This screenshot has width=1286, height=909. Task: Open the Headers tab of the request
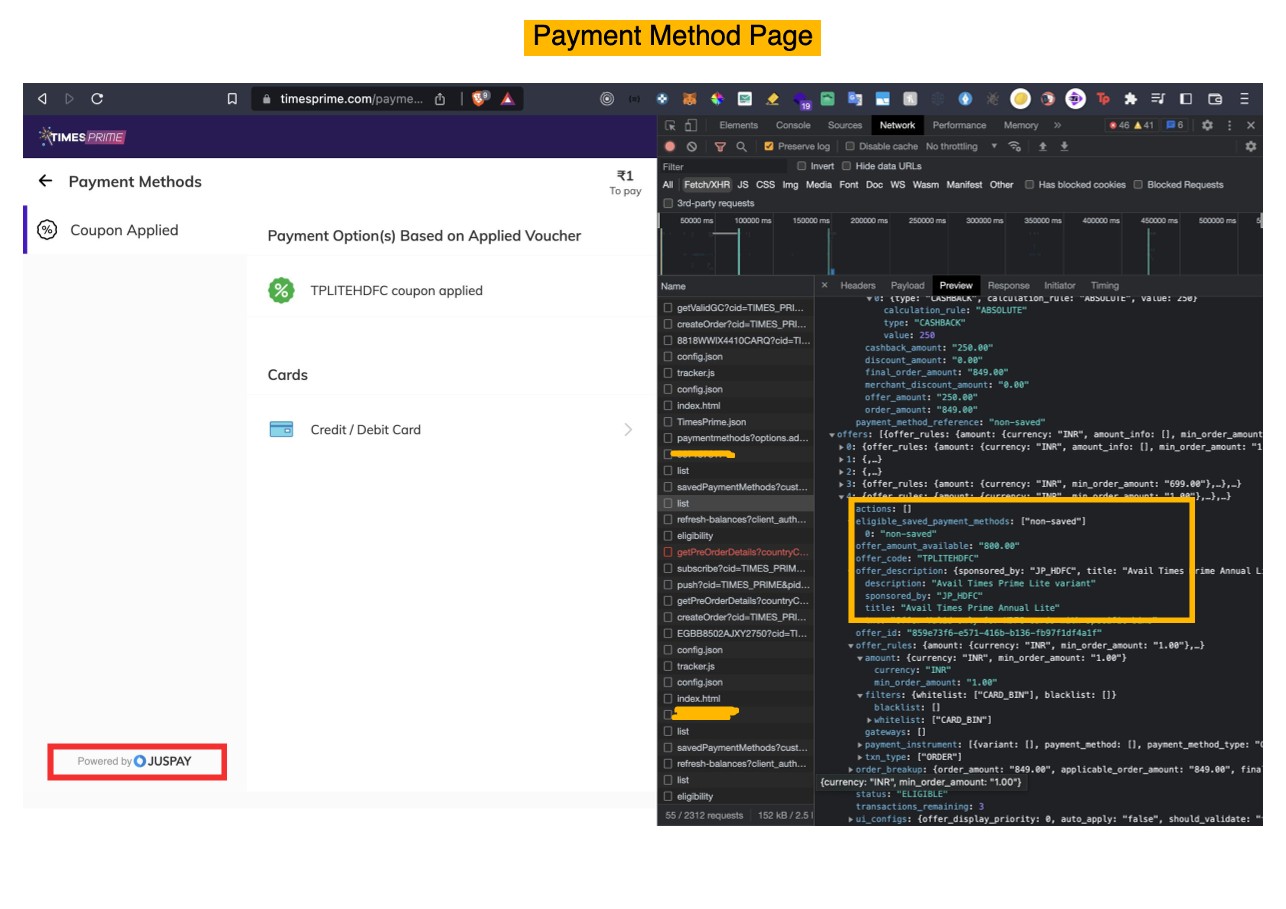[x=857, y=286]
